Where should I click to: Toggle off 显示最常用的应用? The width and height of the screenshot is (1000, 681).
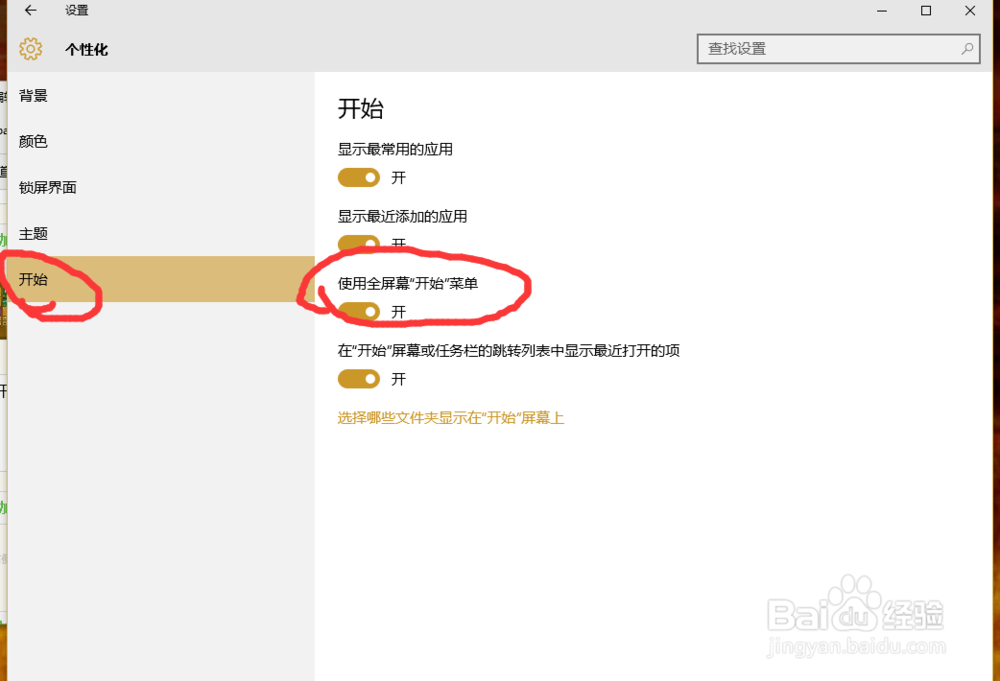click(x=361, y=177)
